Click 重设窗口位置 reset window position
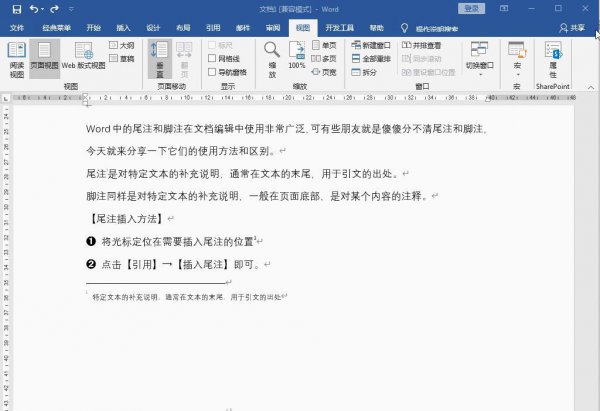This screenshot has width=600, height=411. click(x=429, y=72)
